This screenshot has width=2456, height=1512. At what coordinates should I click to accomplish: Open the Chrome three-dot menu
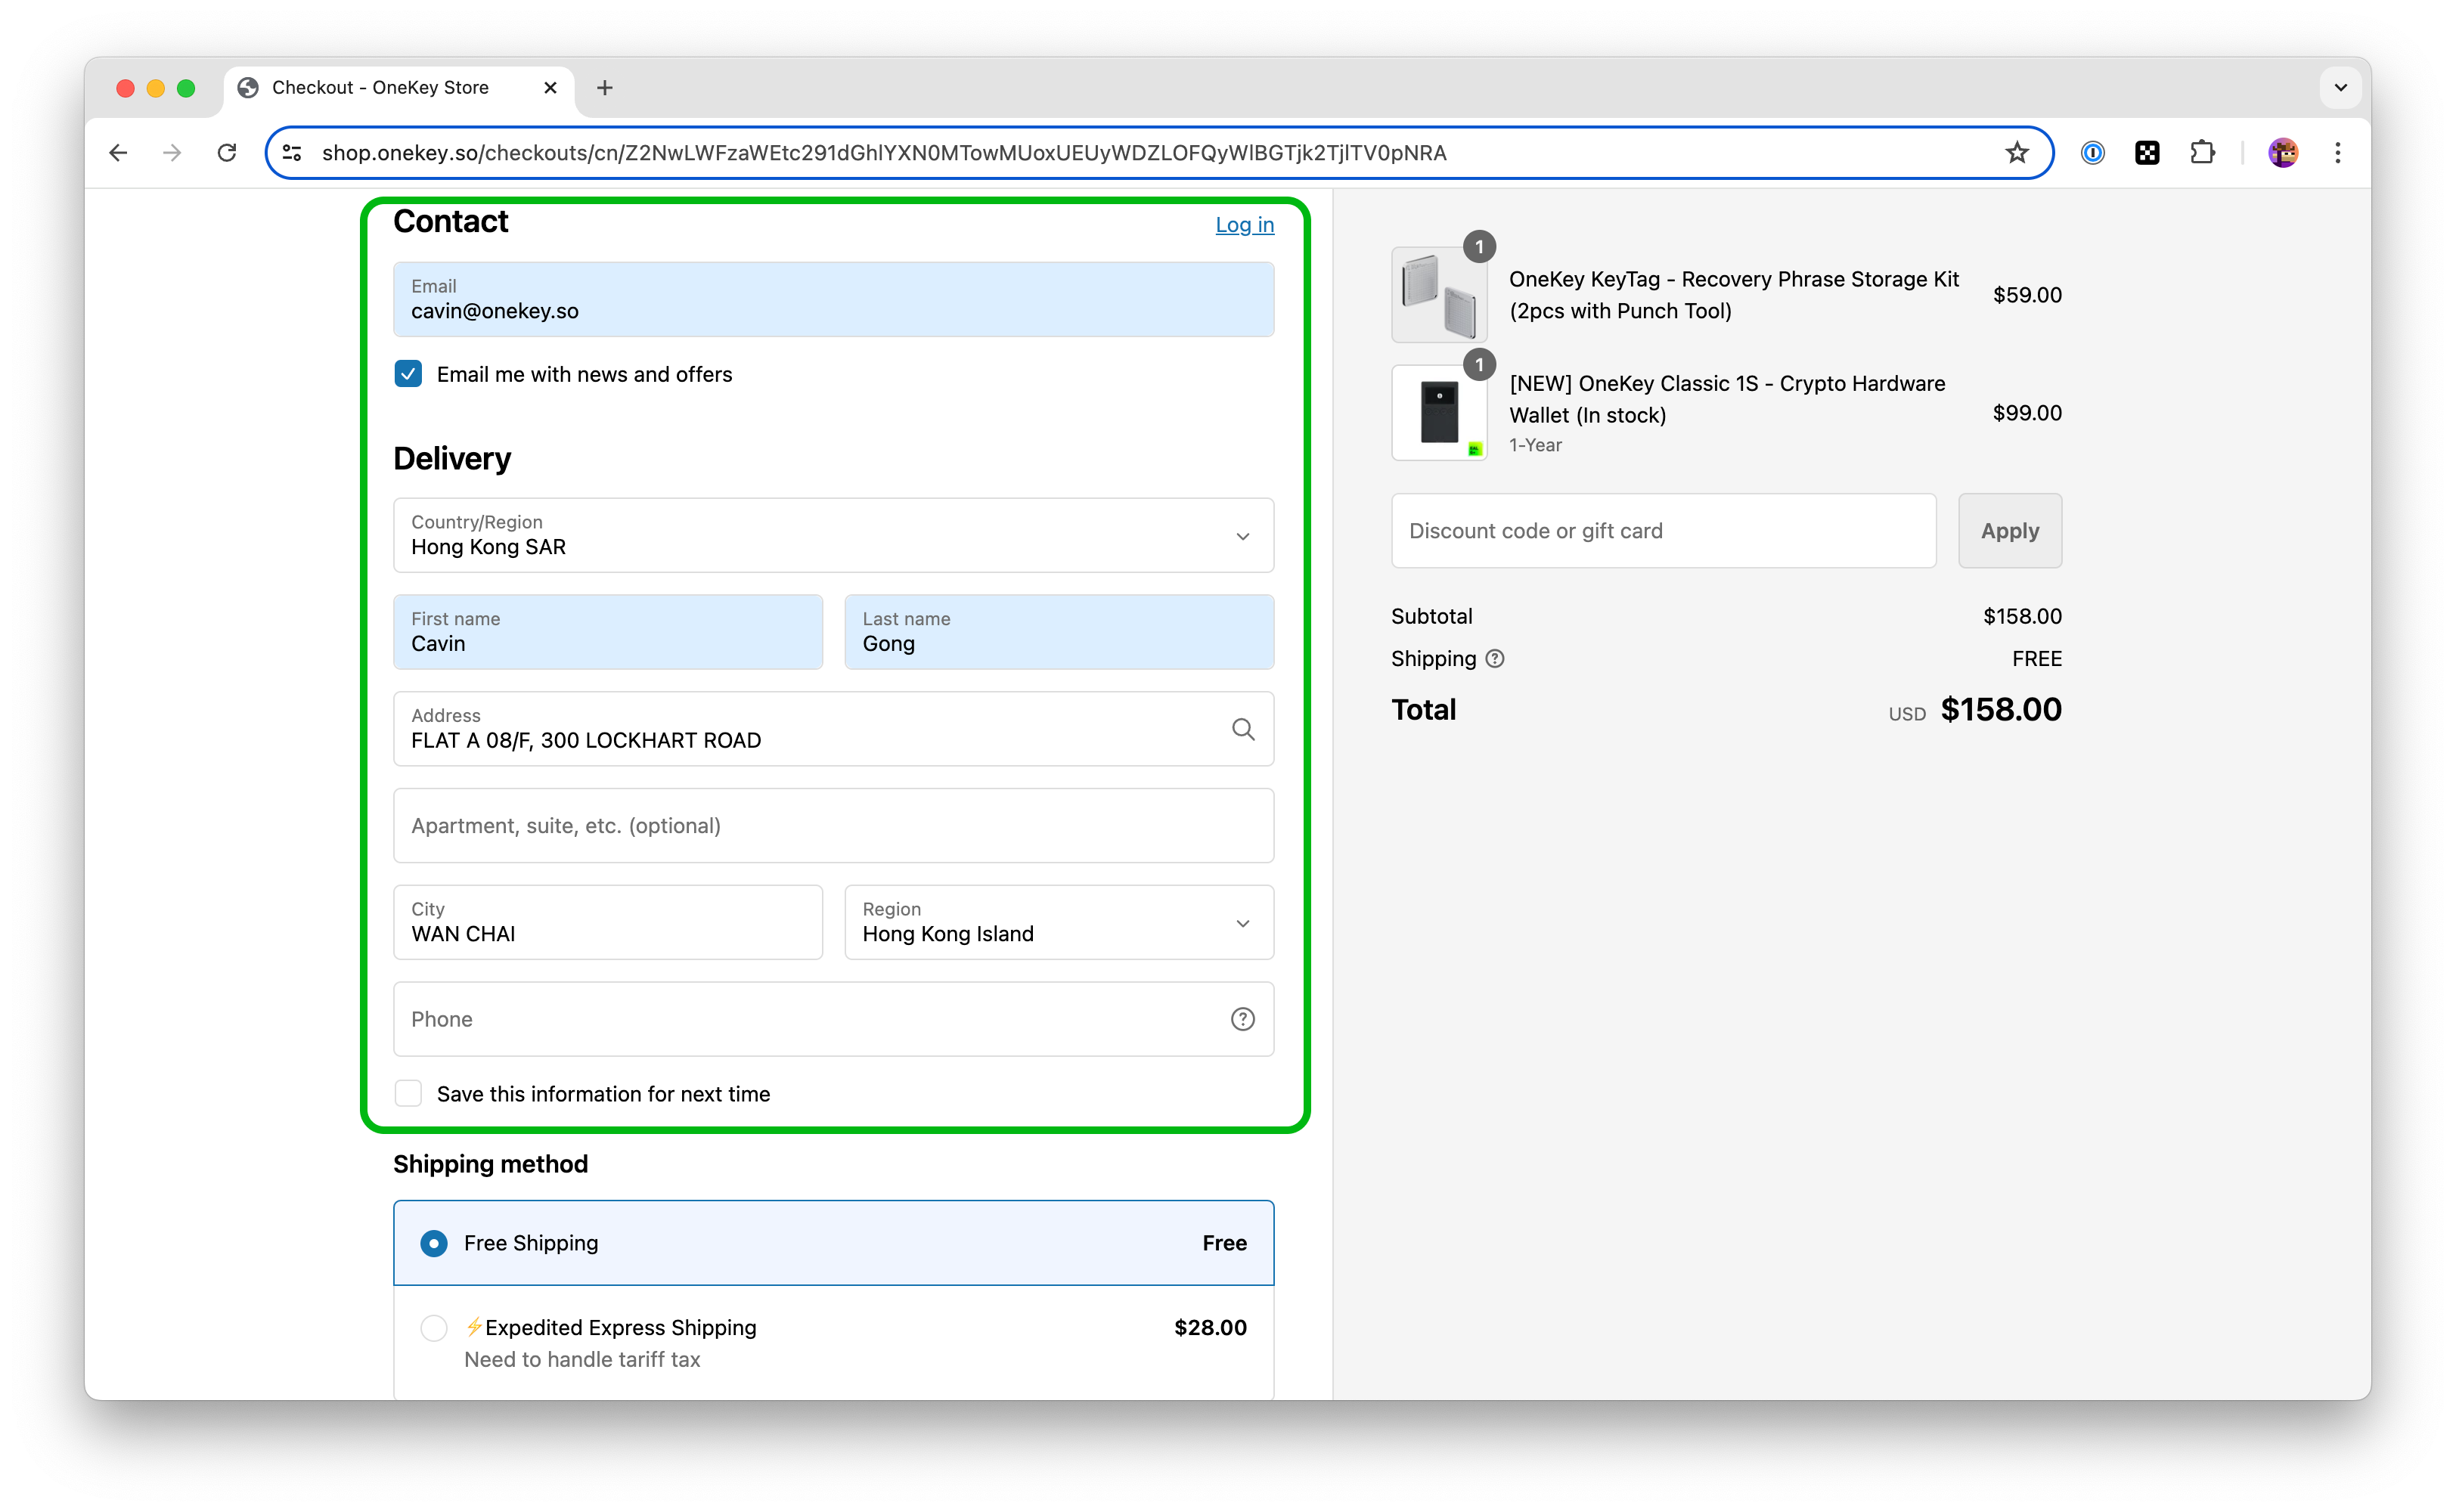[2338, 152]
